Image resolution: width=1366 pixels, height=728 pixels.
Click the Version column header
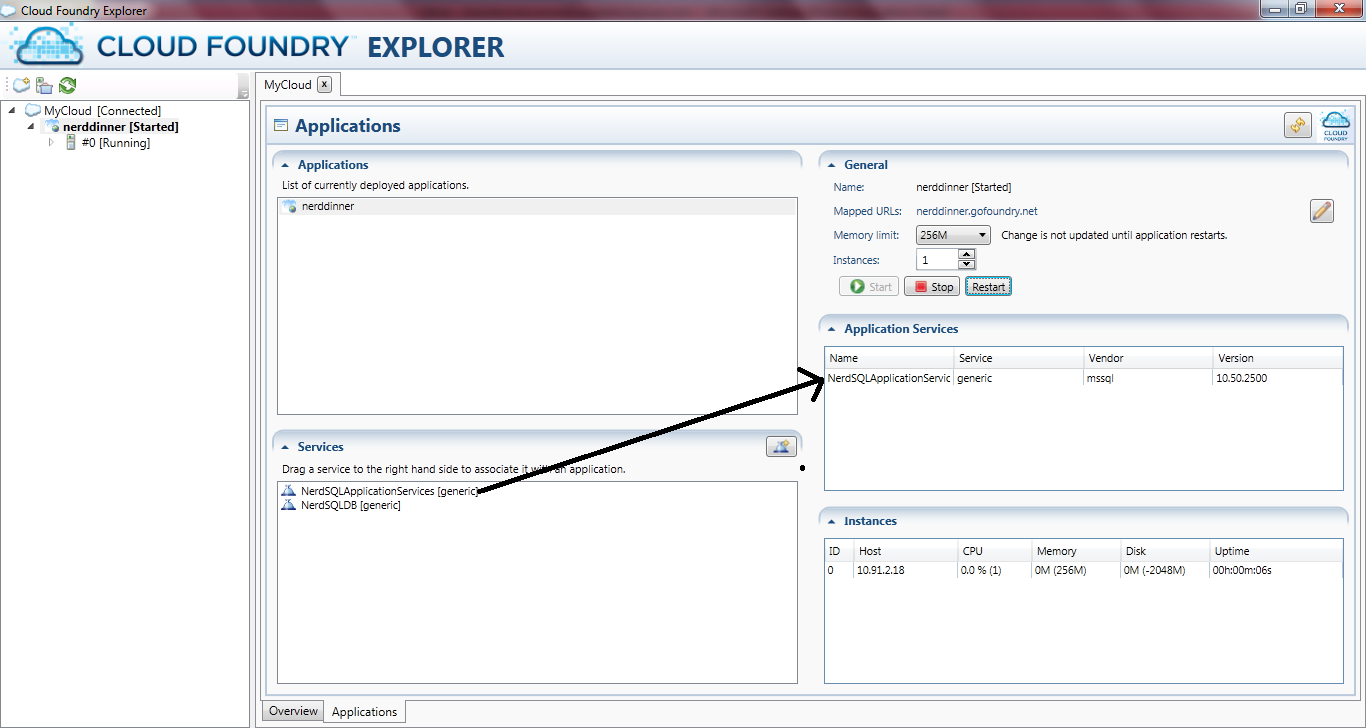[x=1277, y=358]
